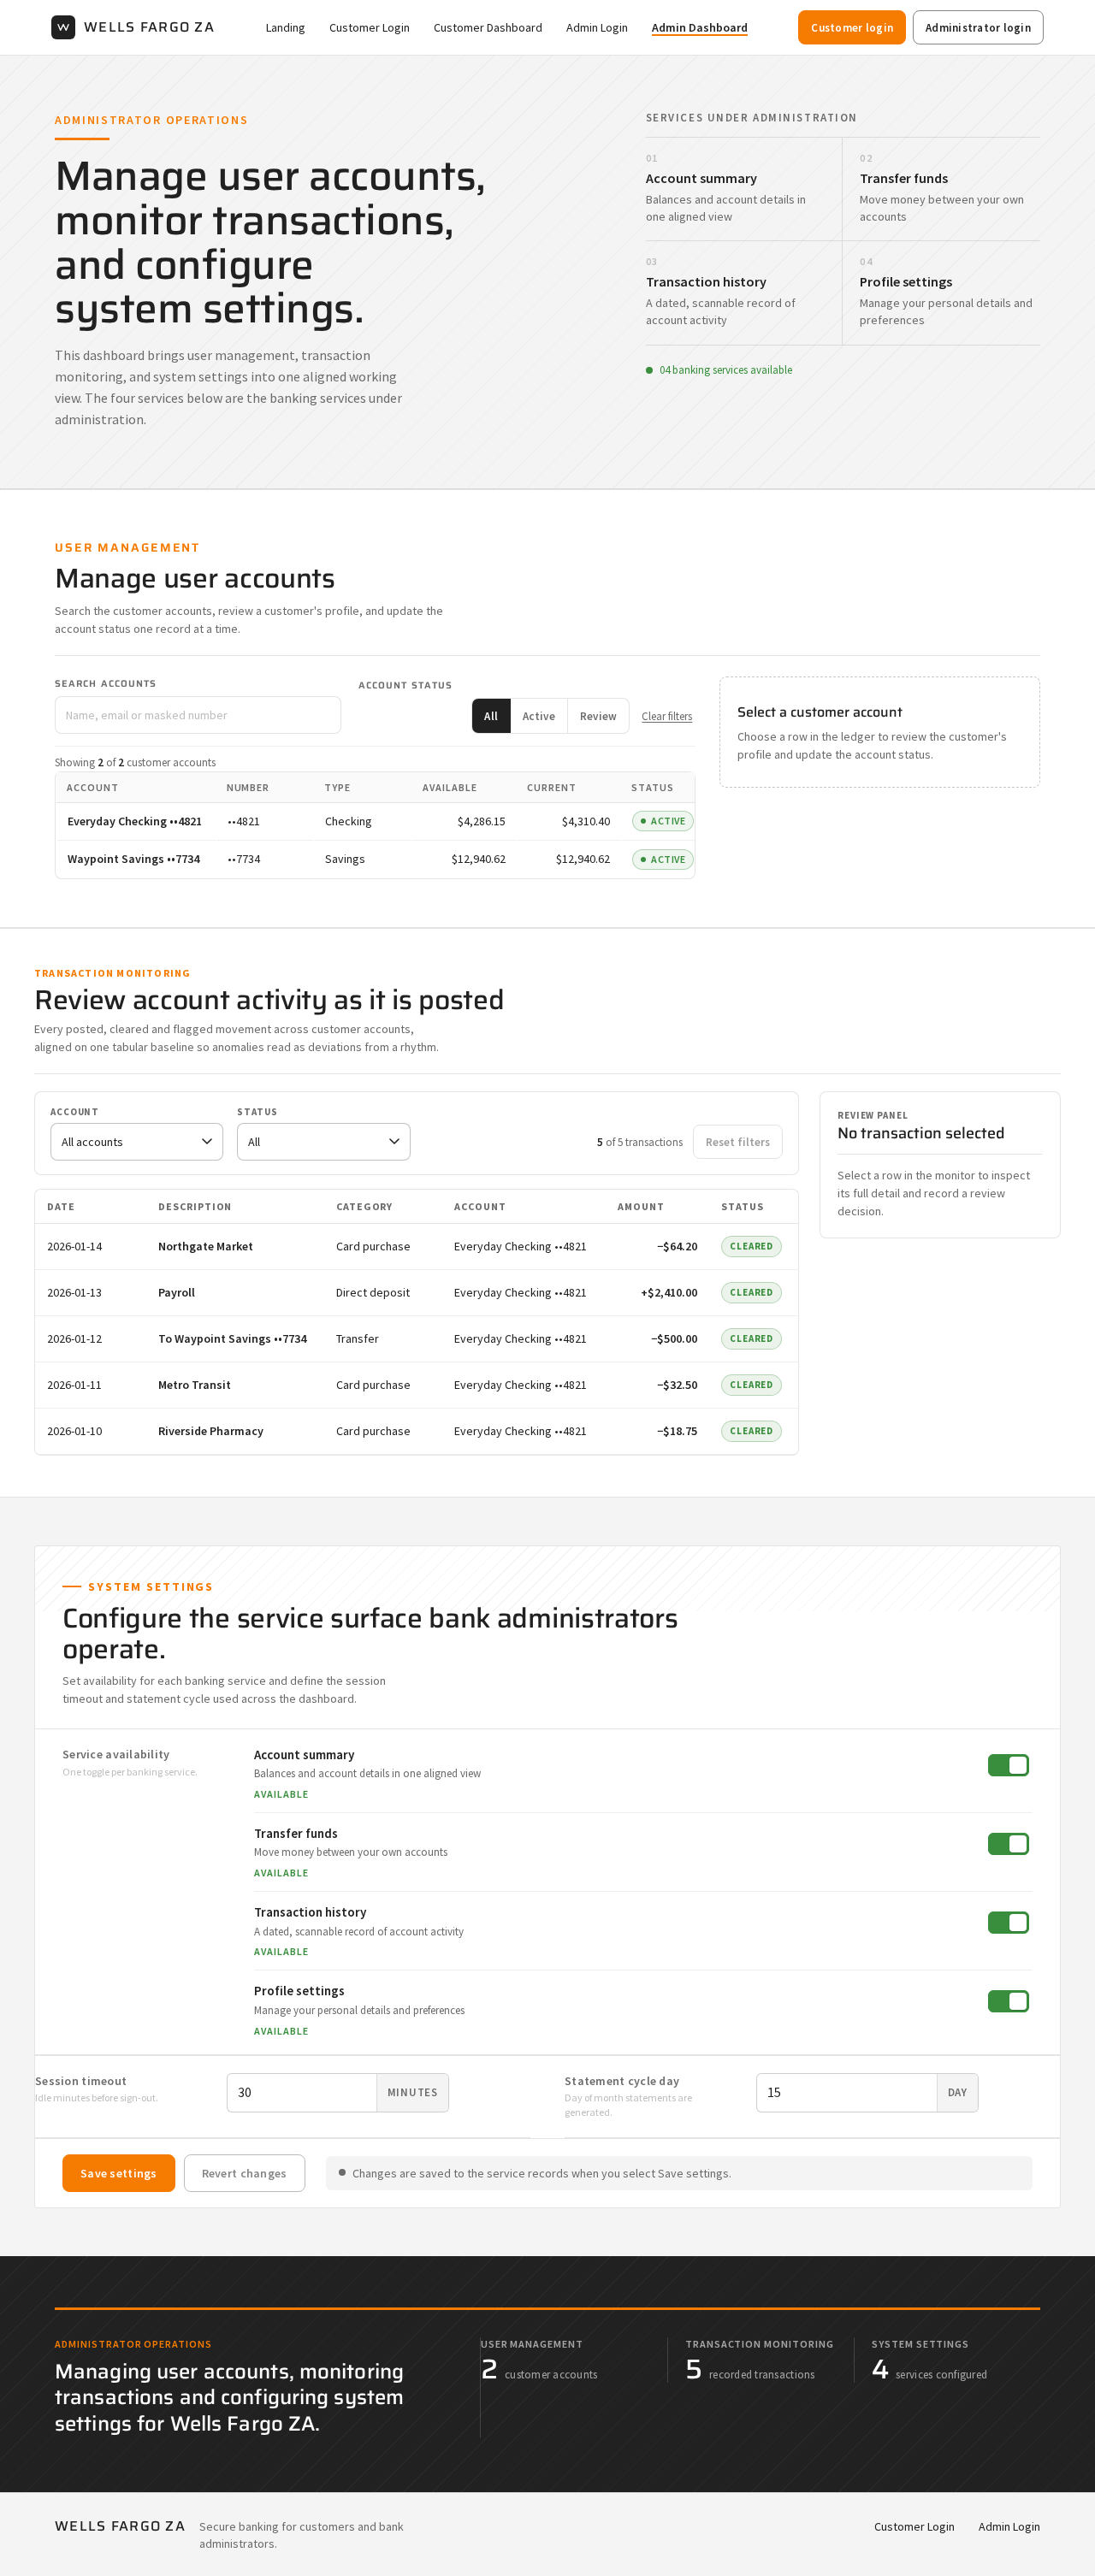Filter accounts by Review status

[x=598, y=716]
